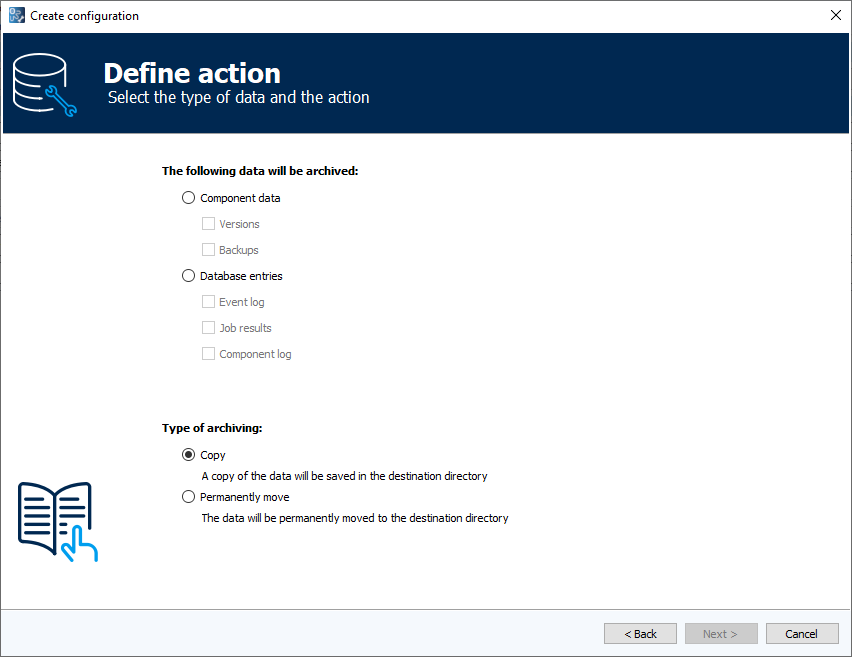Click the Back button
Image resolution: width=852 pixels, height=657 pixels.
tap(640, 633)
